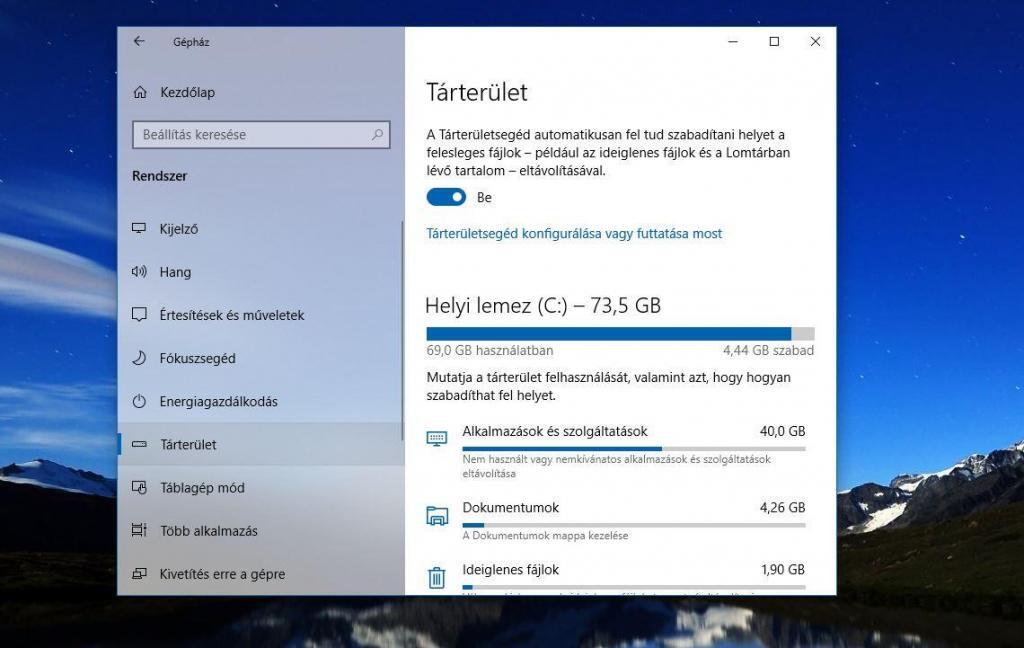Click the Kijelző monitor icon

tap(139, 229)
